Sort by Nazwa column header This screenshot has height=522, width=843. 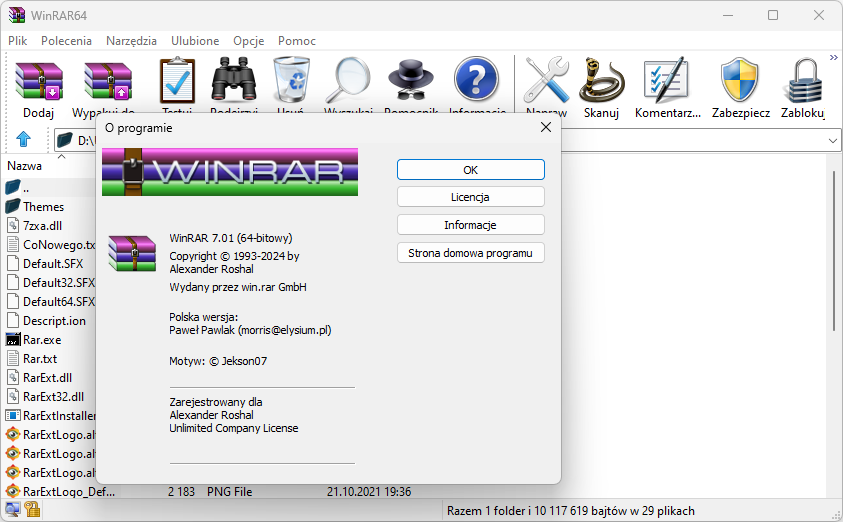(24, 166)
